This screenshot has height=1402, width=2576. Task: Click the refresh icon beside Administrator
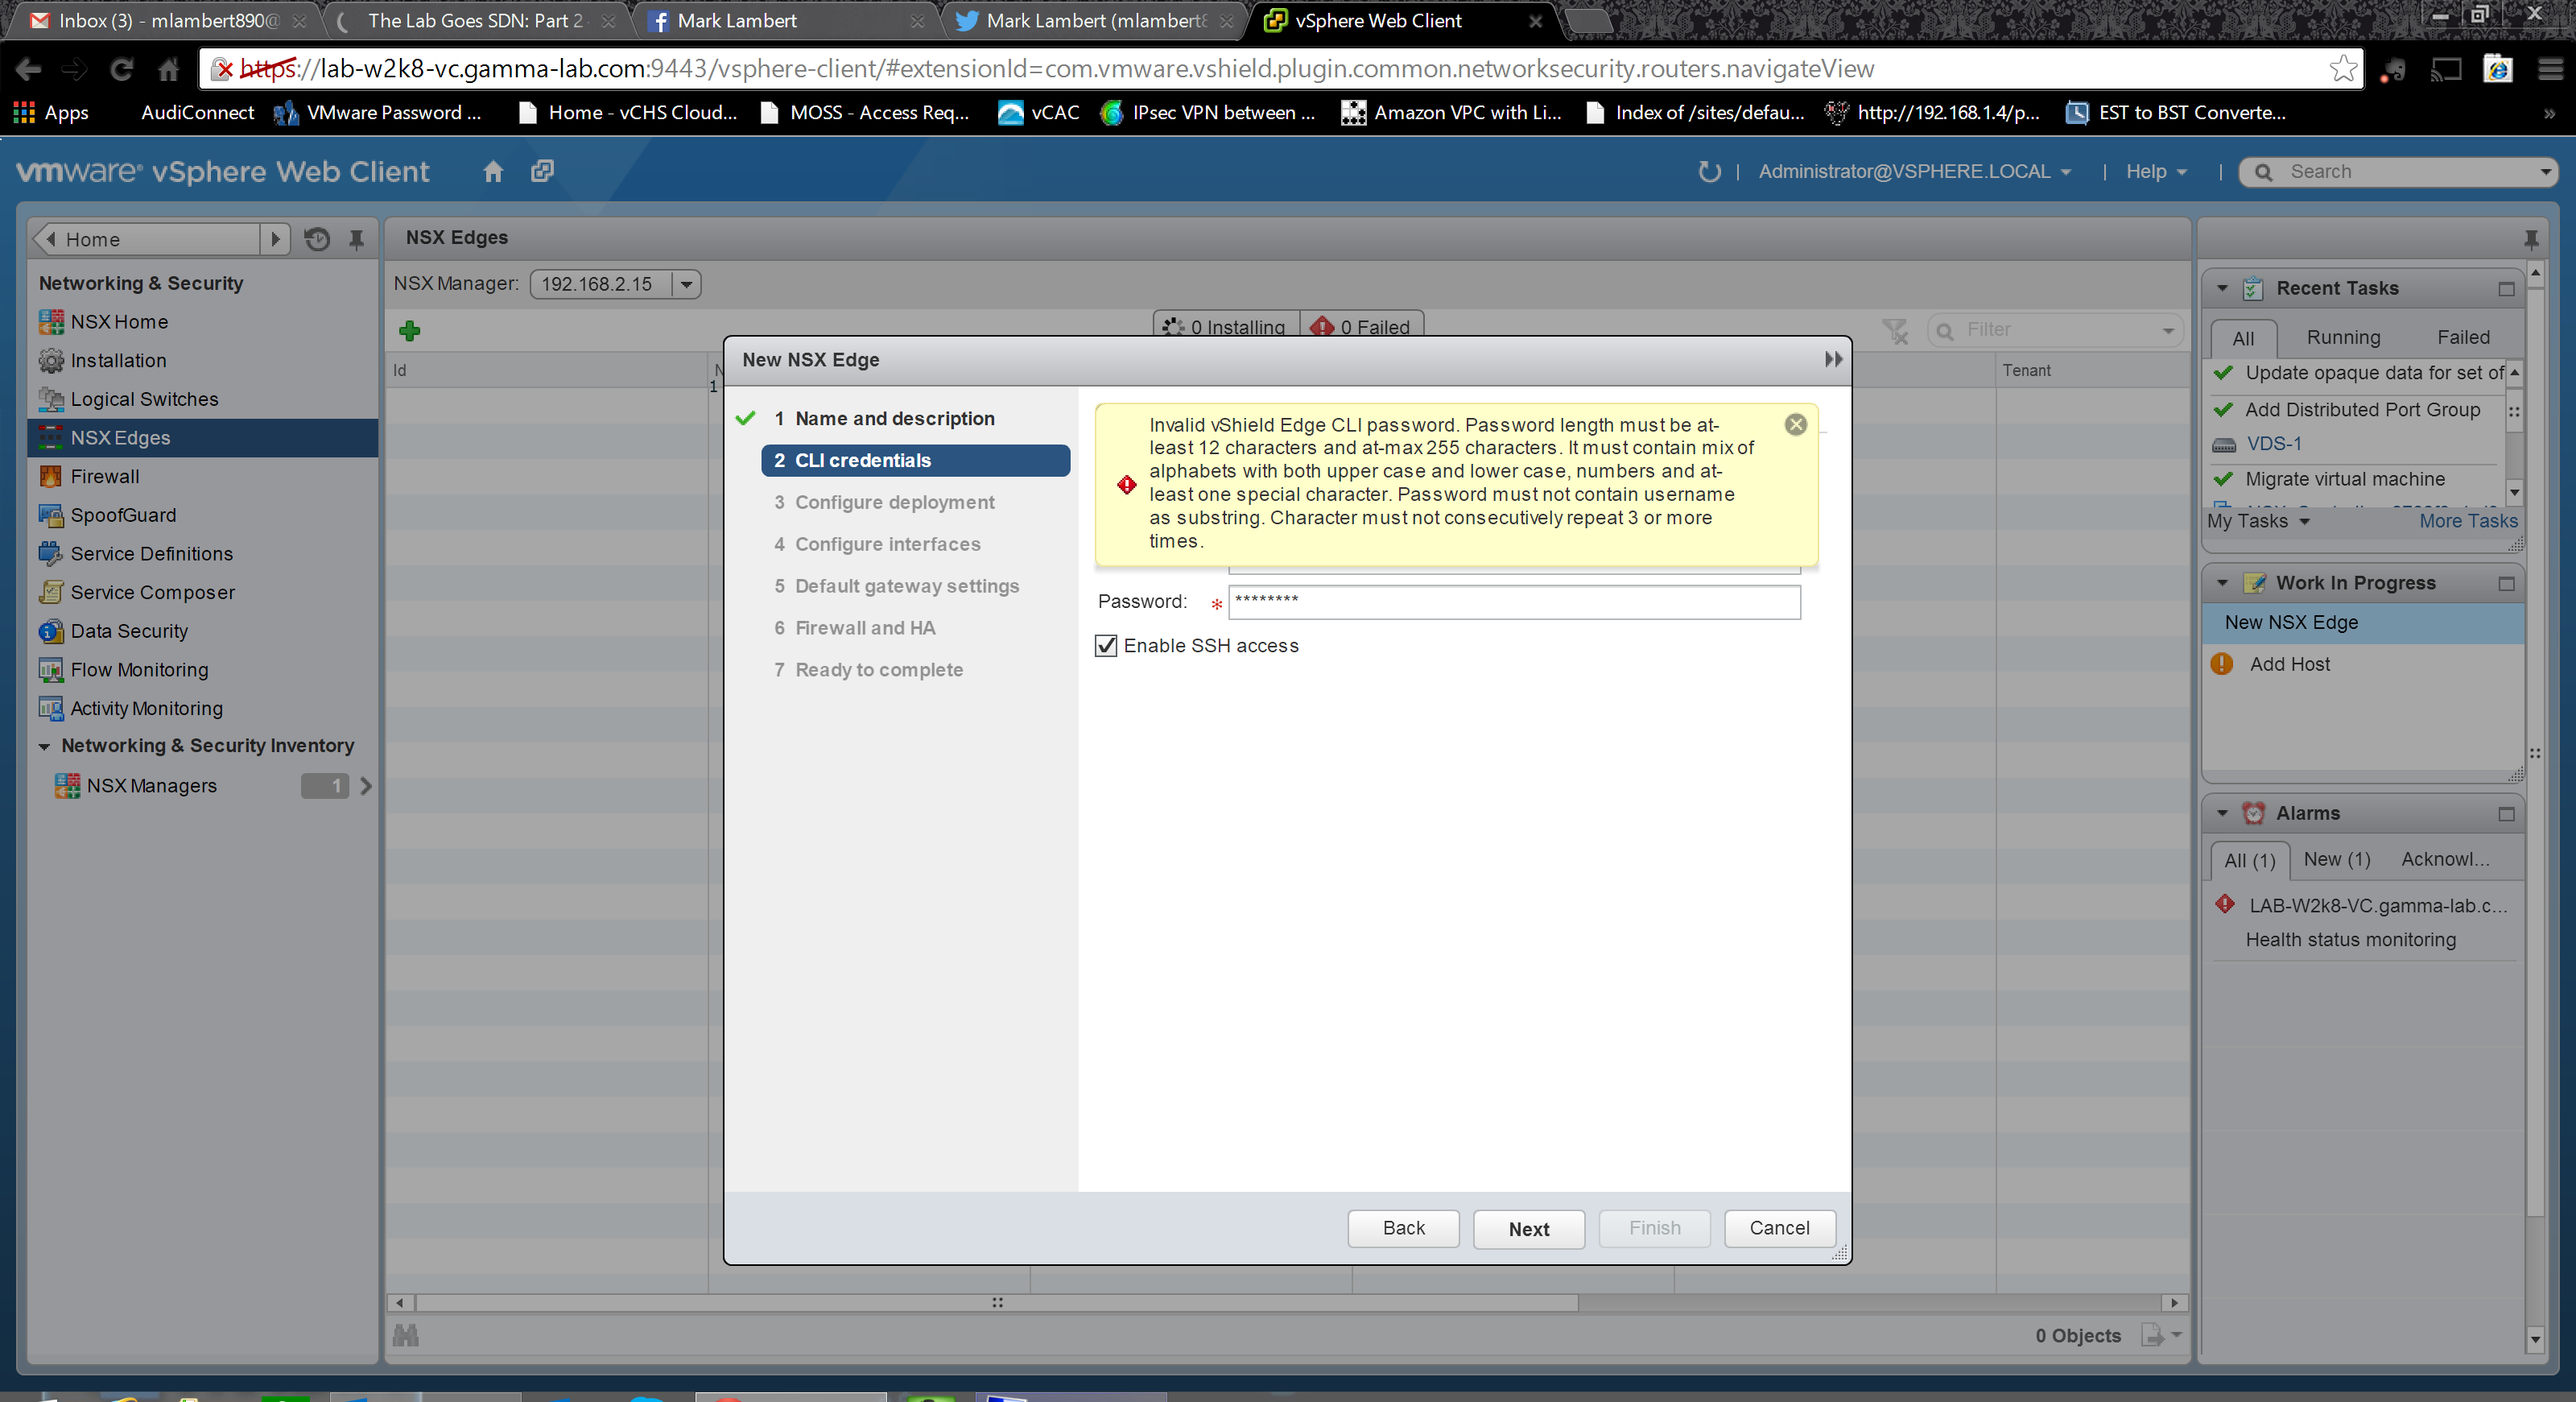[x=1709, y=172]
